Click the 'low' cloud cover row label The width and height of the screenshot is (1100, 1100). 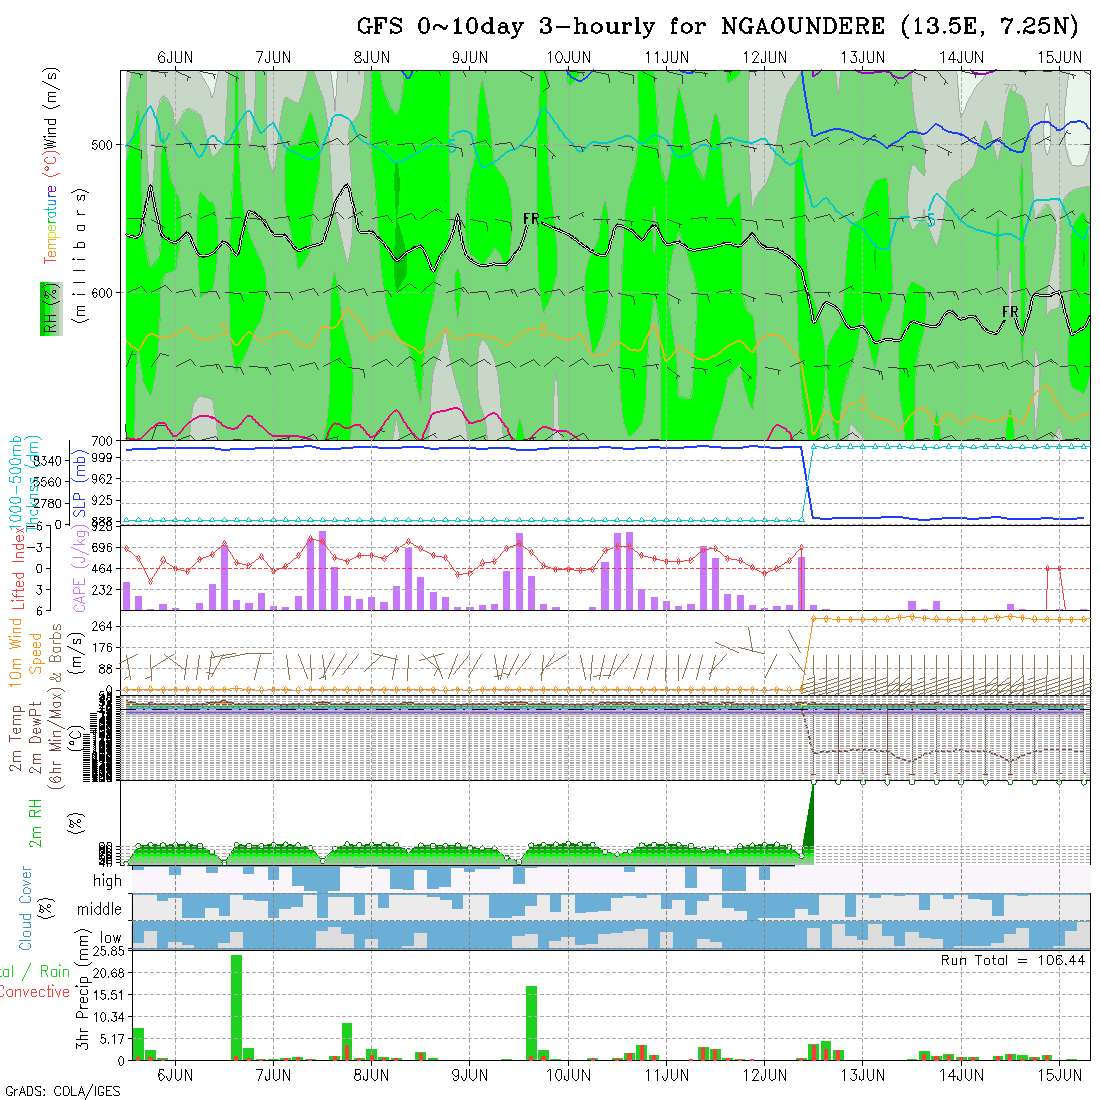click(x=110, y=938)
